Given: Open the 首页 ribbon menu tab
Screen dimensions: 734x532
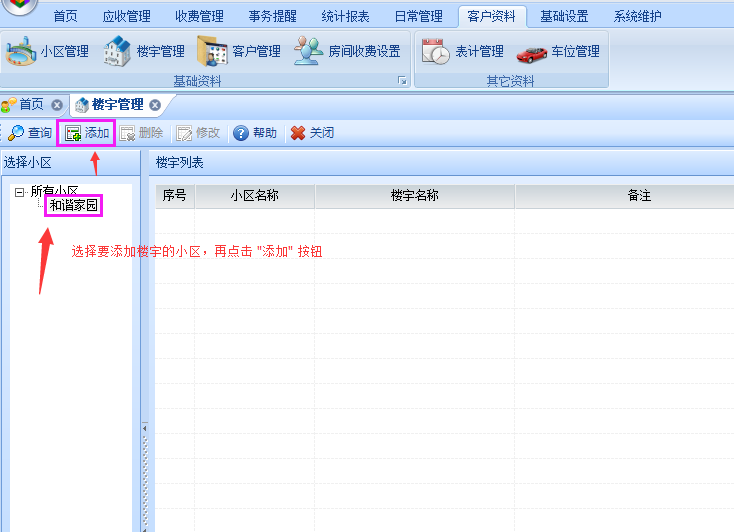Looking at the screenshot, I should tap(65, 16).
